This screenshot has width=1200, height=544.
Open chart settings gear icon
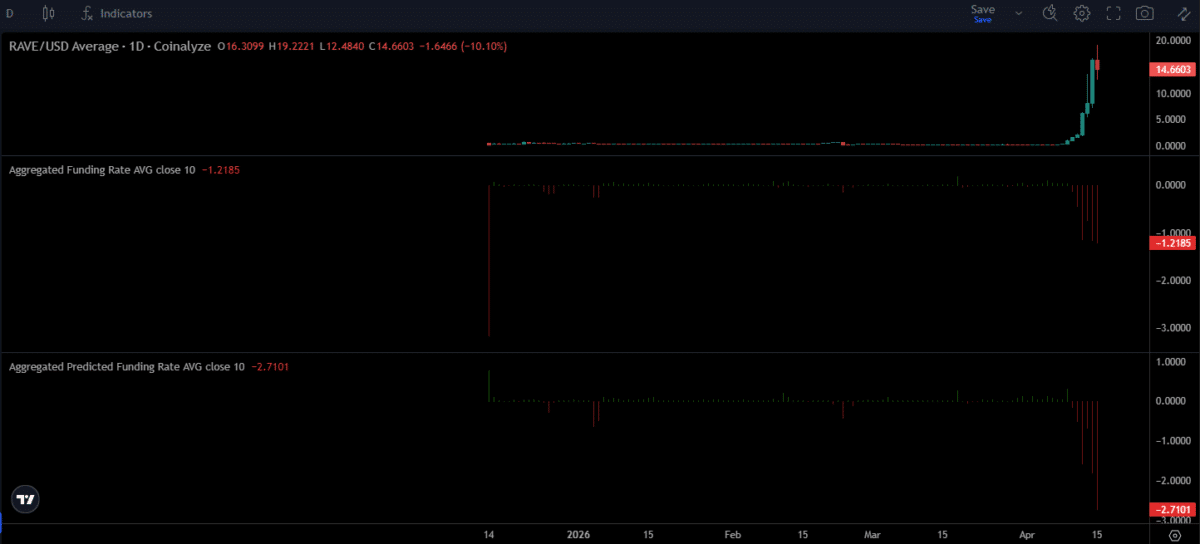pyautogui.click(x=1082, y=14)
